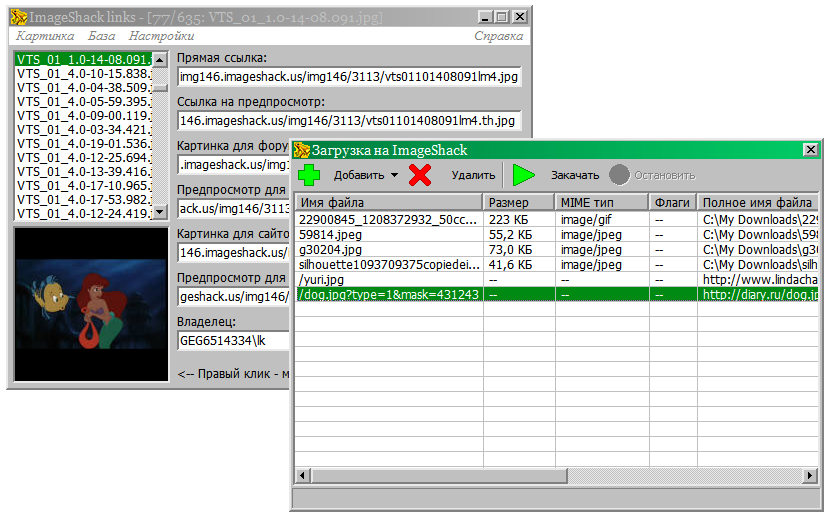Select VTS_01_4.0-12-25.694 in the list
Screen dimensions: 830x517
(84, 158)
